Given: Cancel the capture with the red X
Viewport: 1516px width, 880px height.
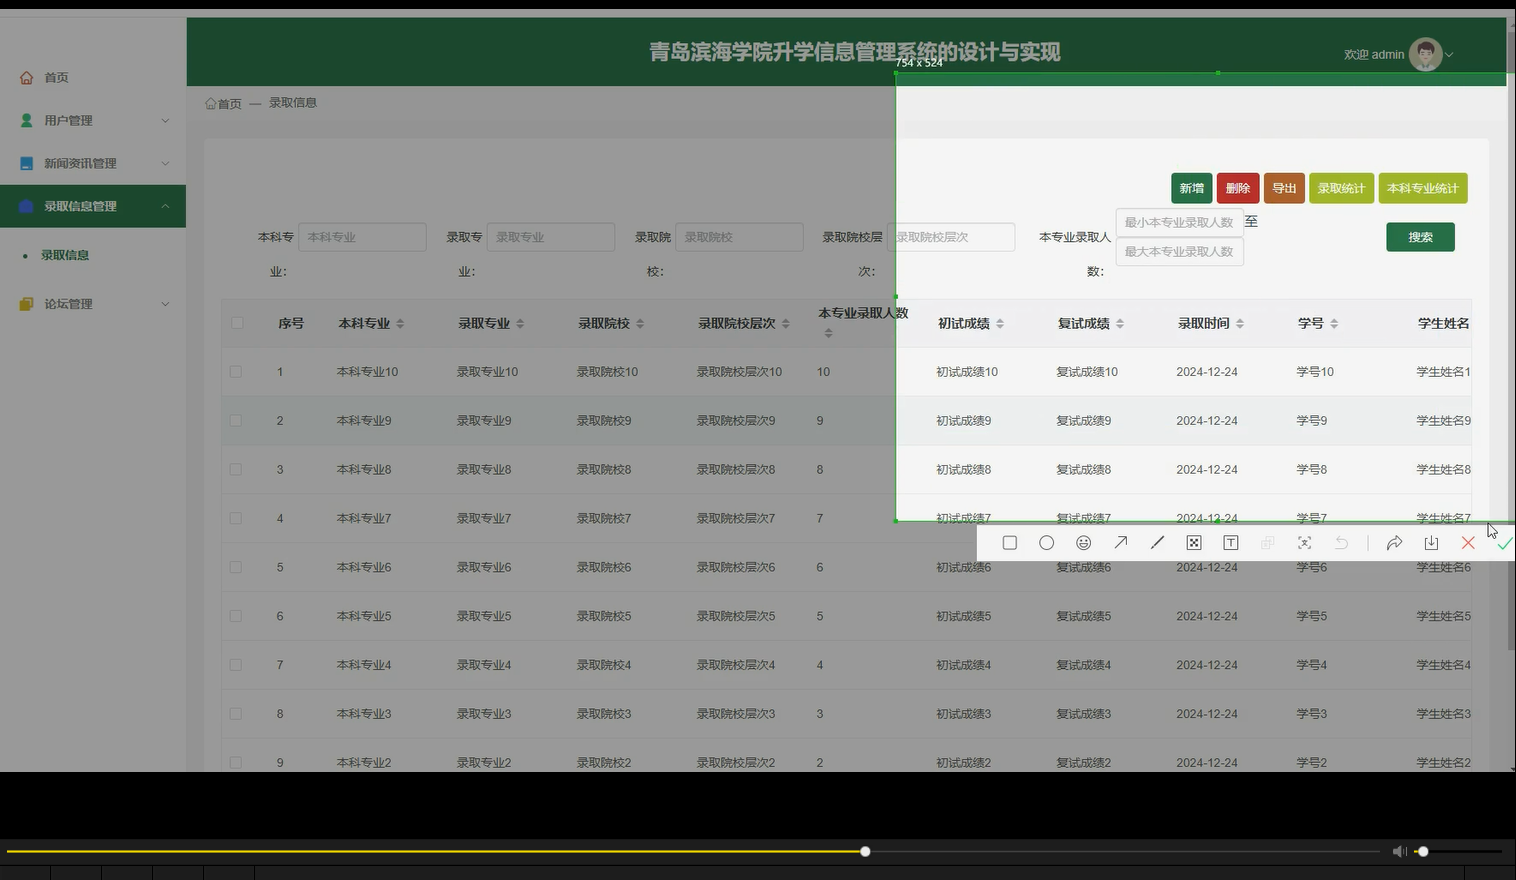Looking at the screenshot, I should coord(1467,542).
